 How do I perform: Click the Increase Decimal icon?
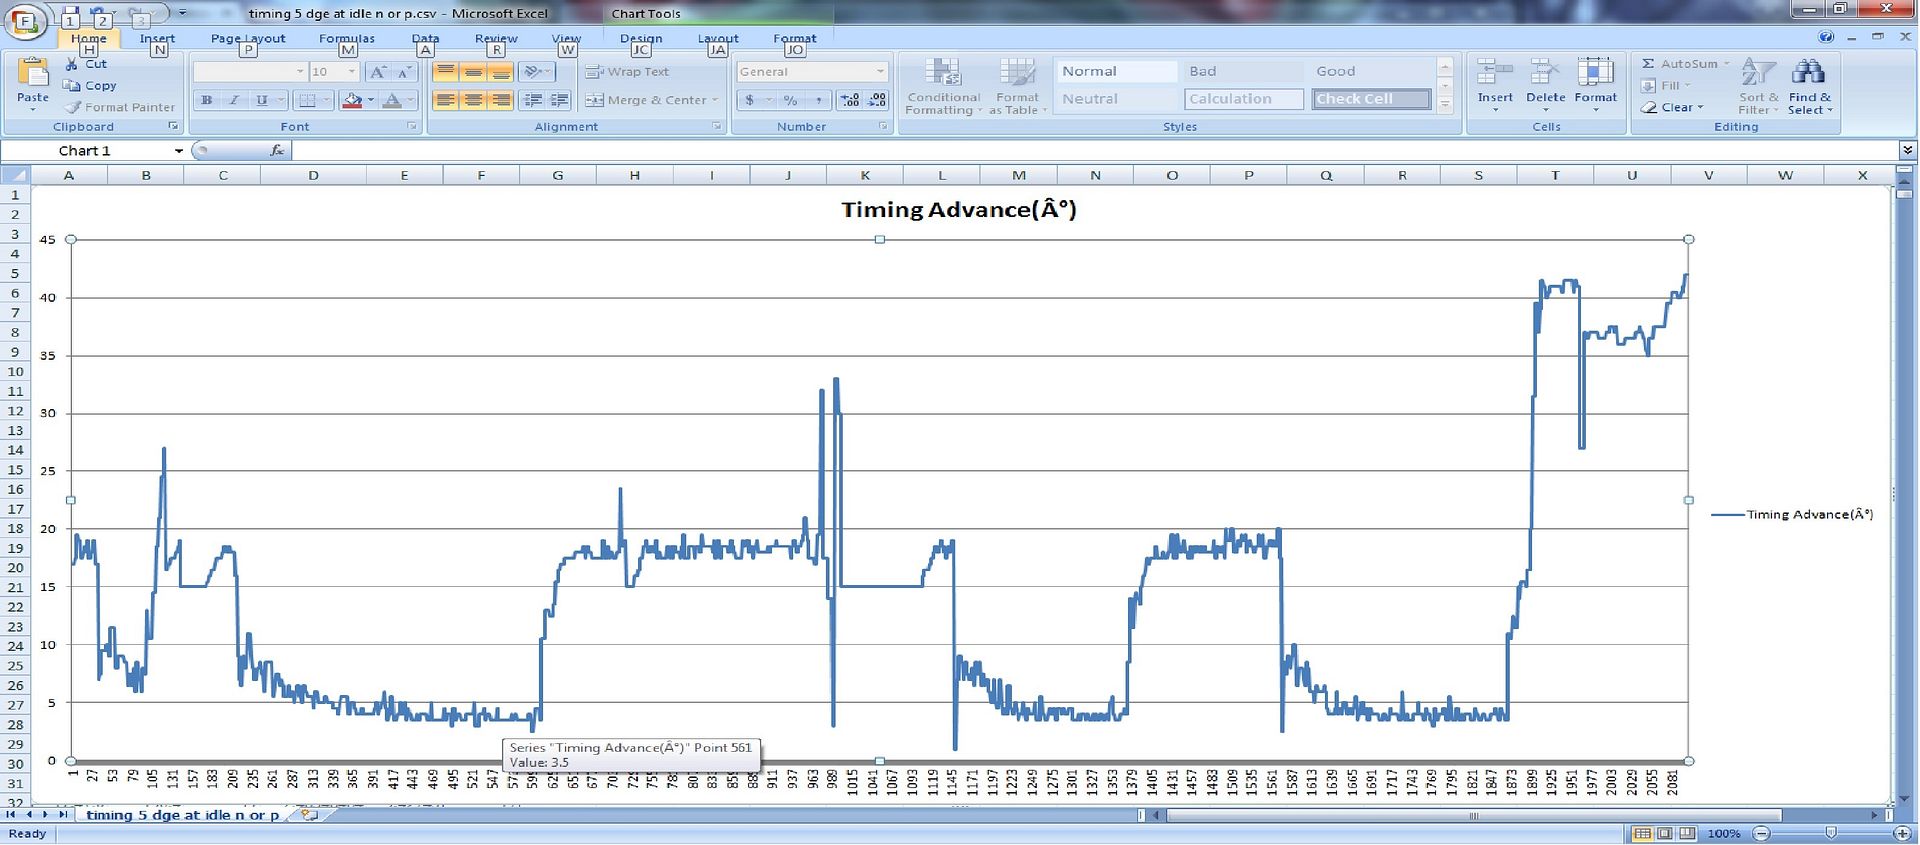(850, 100)
